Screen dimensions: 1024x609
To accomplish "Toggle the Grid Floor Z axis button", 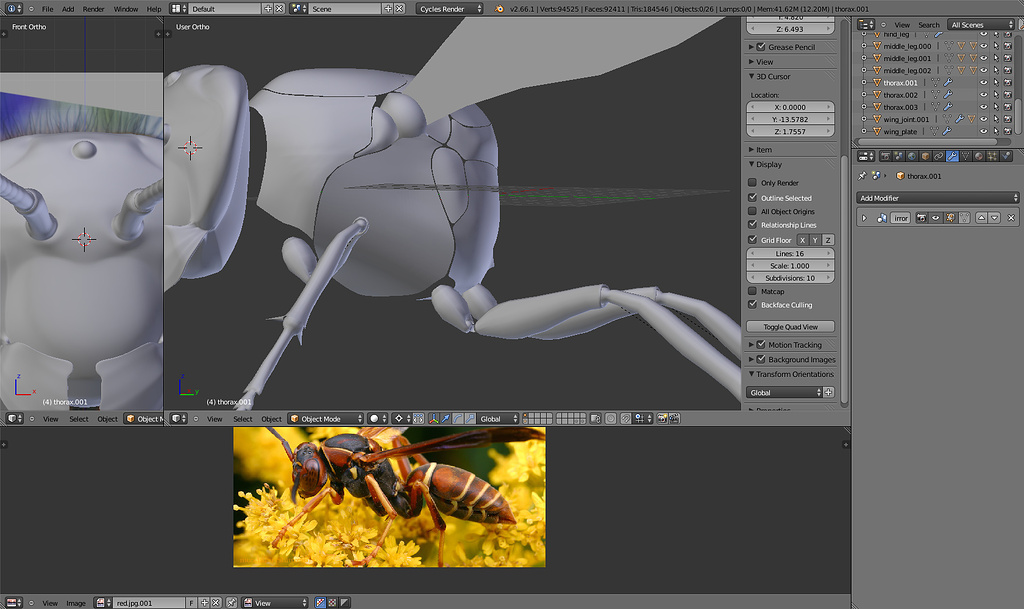I will [x=827, y=240].
